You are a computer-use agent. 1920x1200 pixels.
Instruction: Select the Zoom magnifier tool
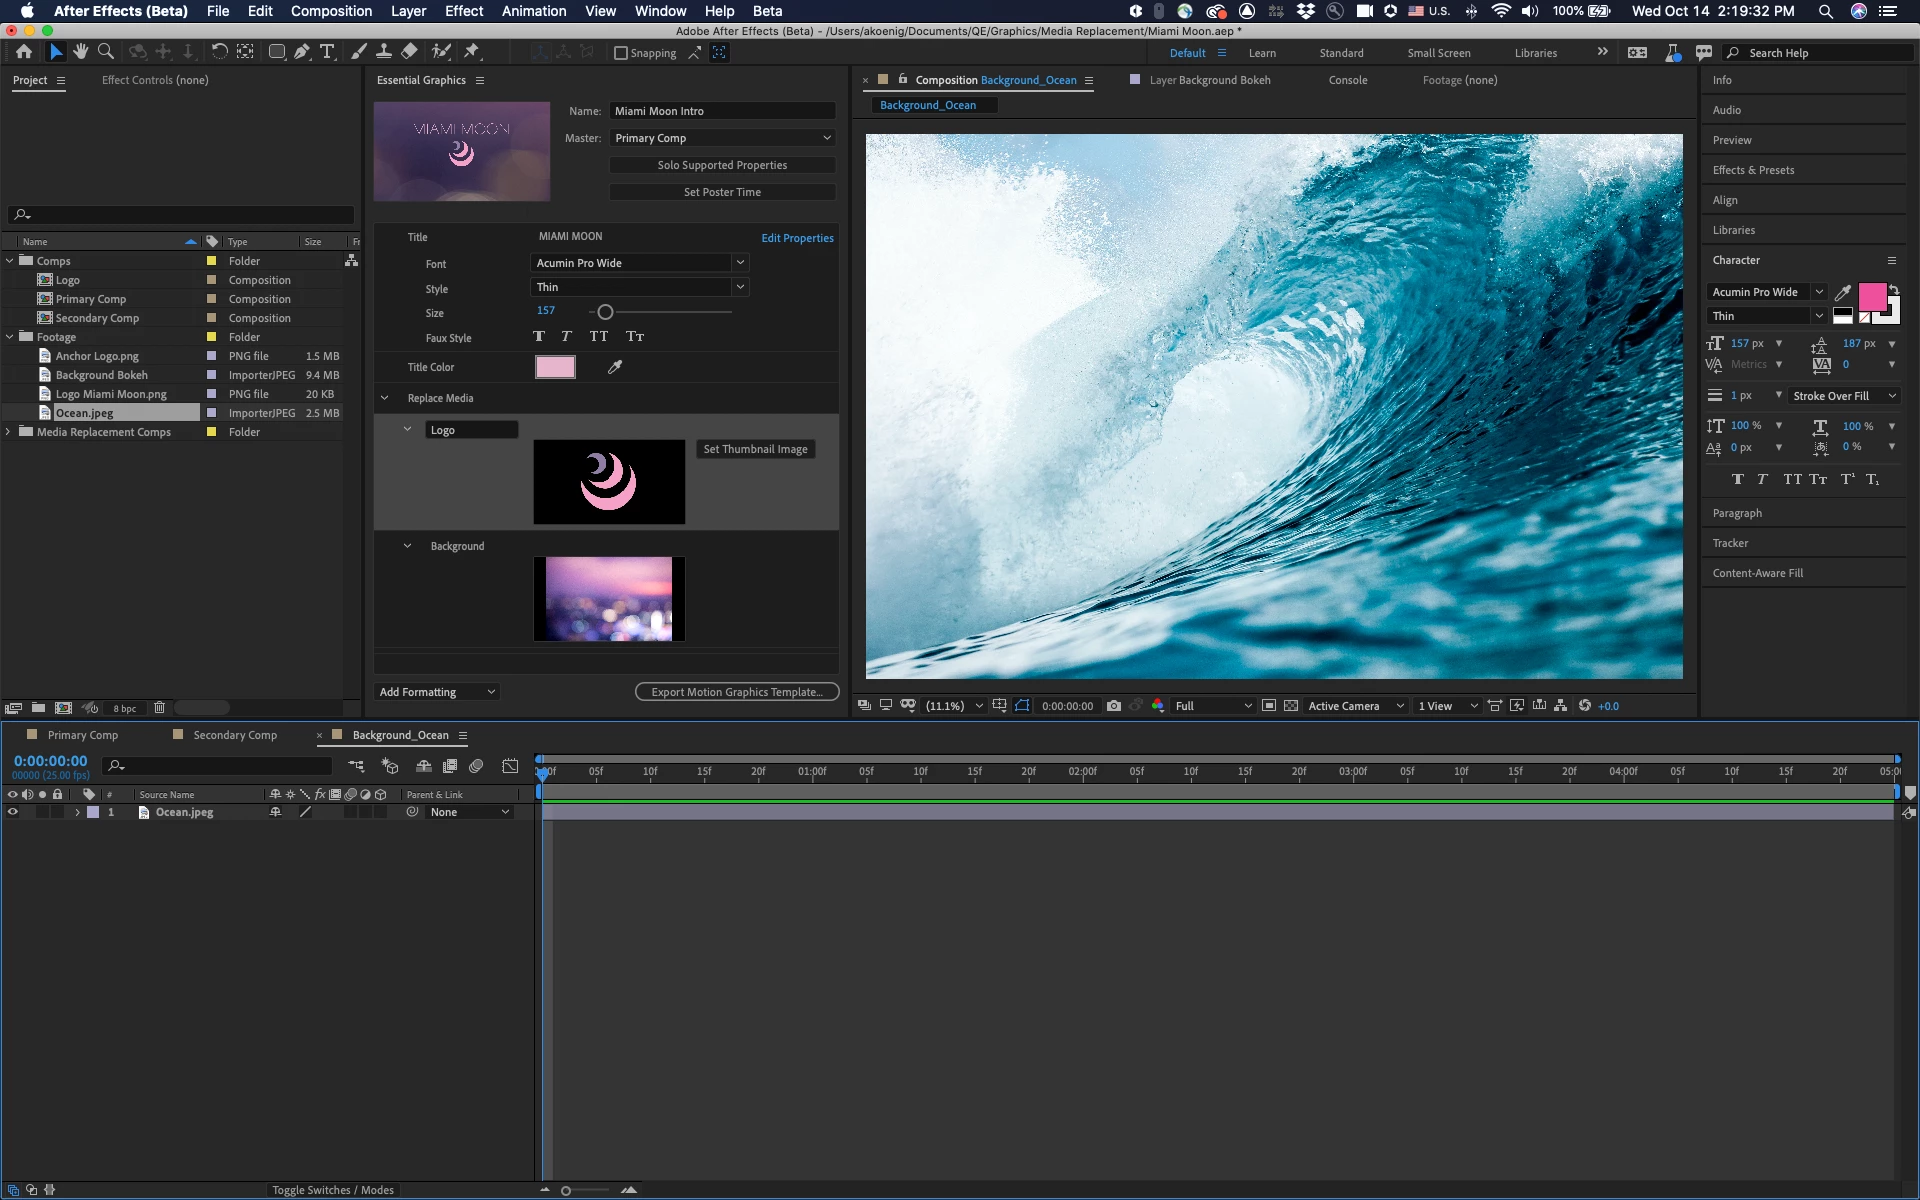[106, 52]
